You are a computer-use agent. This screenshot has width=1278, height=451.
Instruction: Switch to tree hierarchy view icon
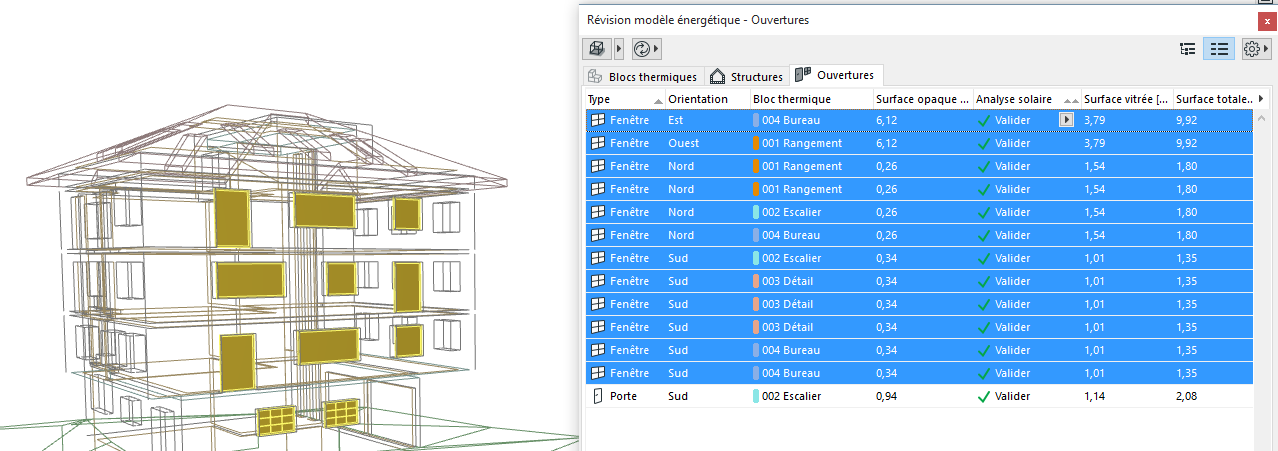coord(1188,48)
